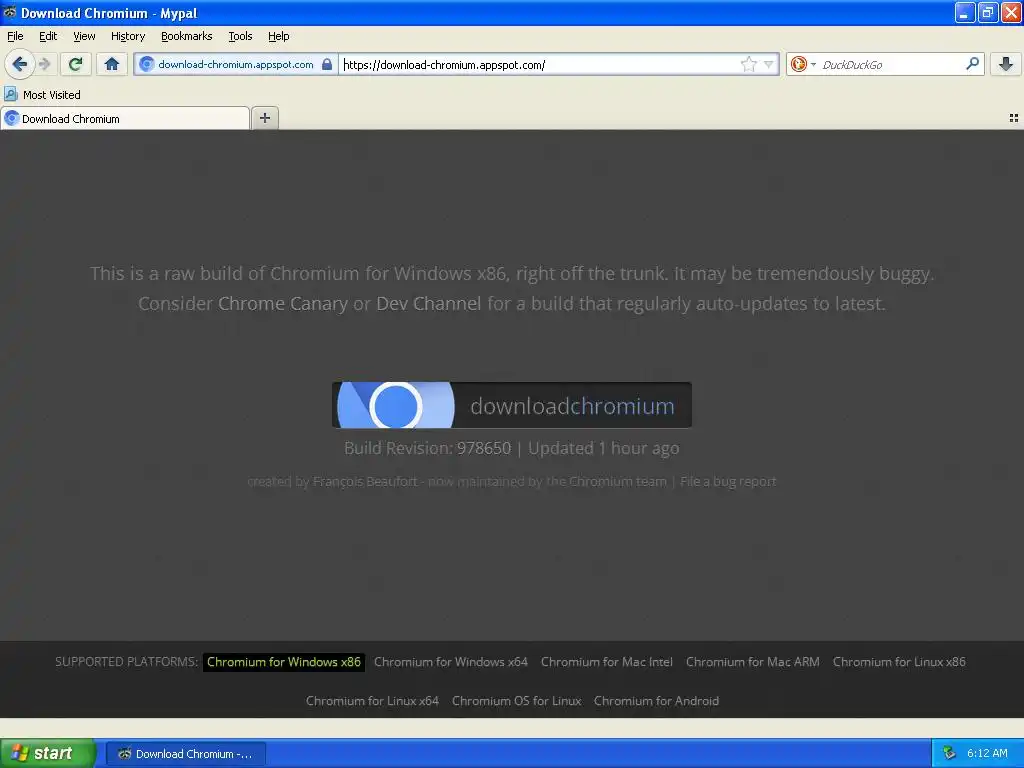Open the Help menu
This screenshot has width=1024, height=768.
[x=279, y=36]
